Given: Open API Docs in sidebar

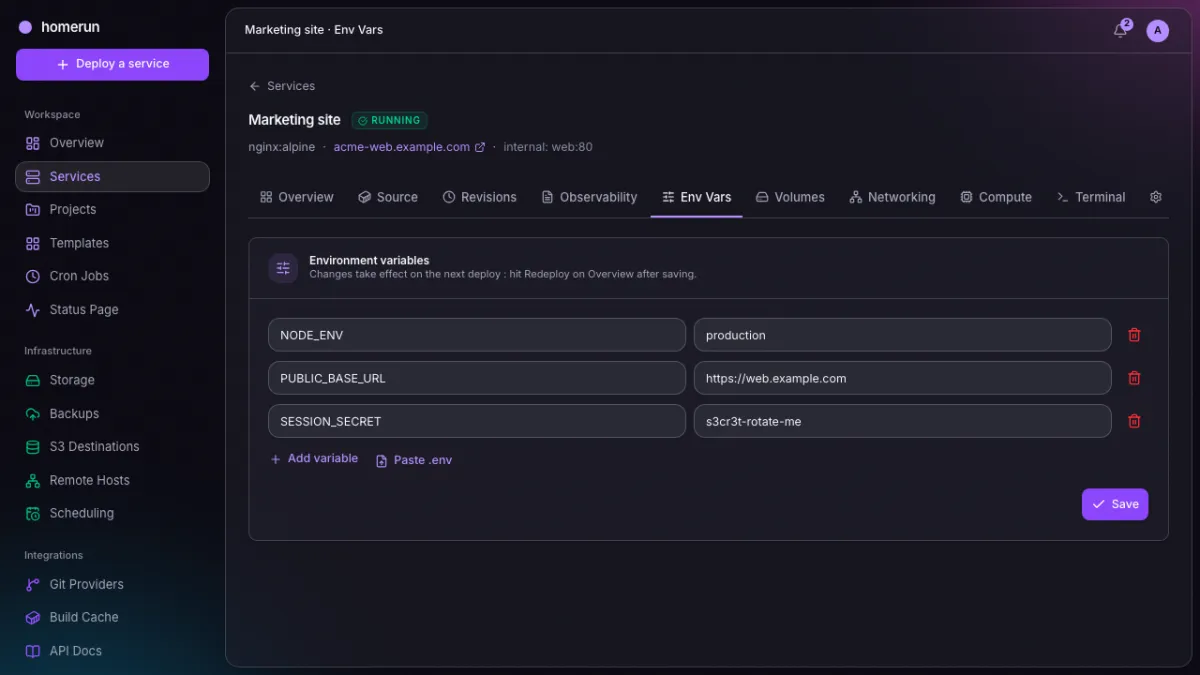Looking at the screenshot, I should 112,651.
